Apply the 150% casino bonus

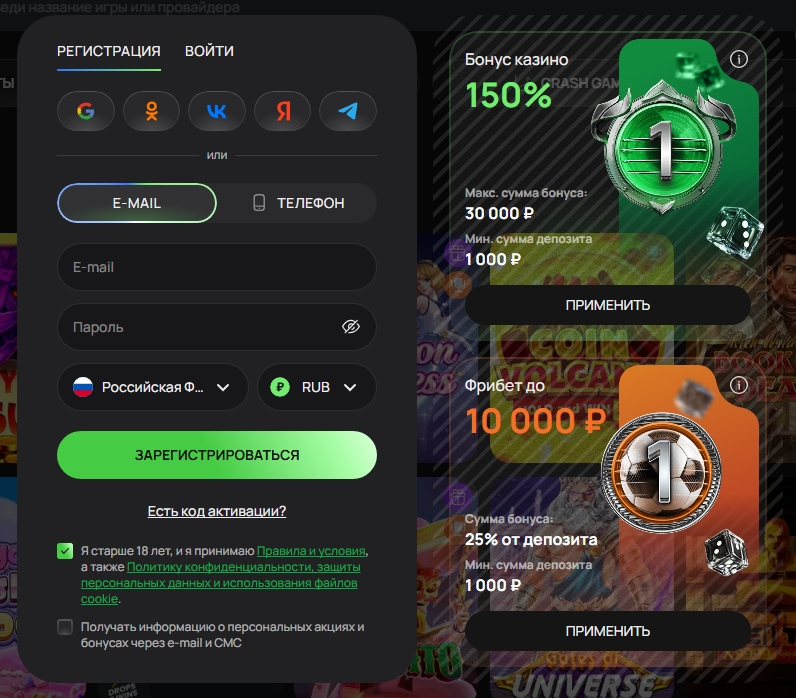coord(608,305)
